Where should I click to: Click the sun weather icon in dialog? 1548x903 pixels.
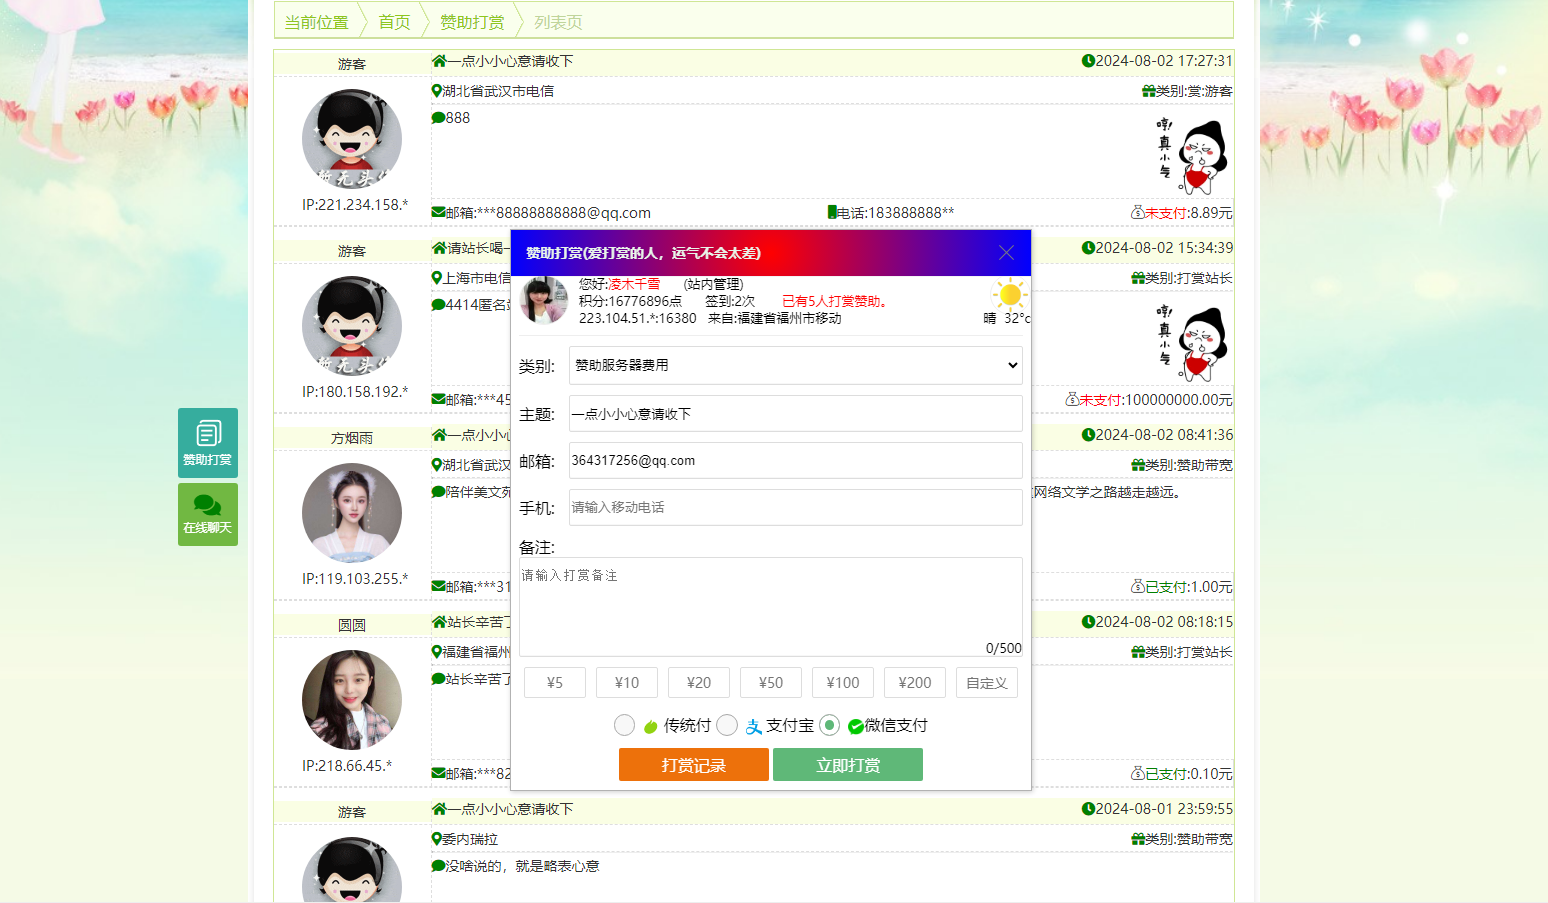point(1010,295)
